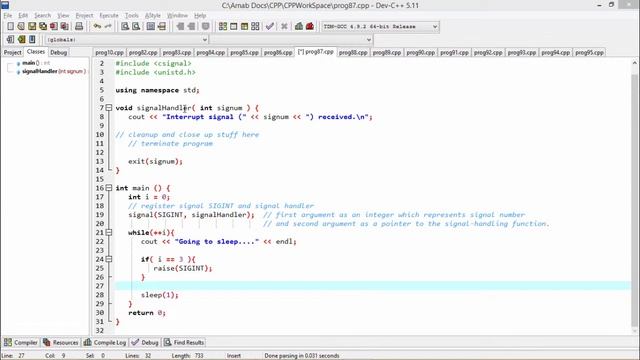Image resolution: width=640 pixels, height=360 pixels.
Task: Click the Goto Bookmarks icon
Action: (x=32, y=40)
